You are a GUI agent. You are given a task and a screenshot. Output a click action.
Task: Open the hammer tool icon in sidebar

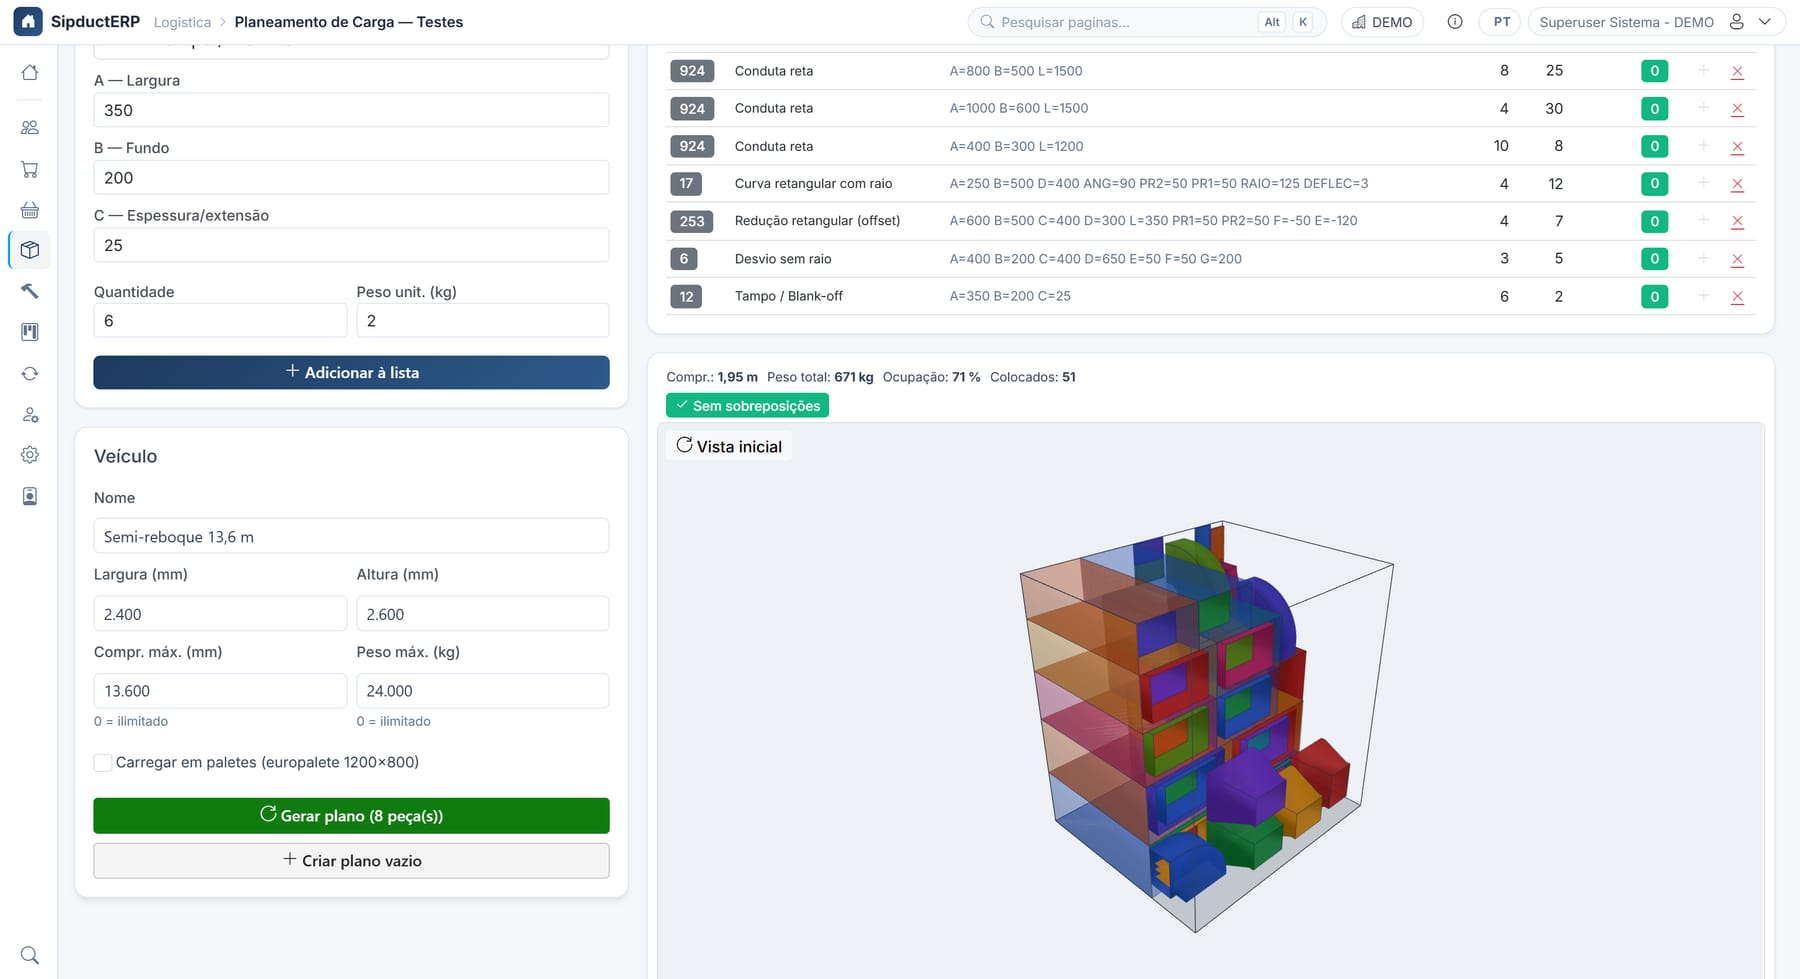30,291
